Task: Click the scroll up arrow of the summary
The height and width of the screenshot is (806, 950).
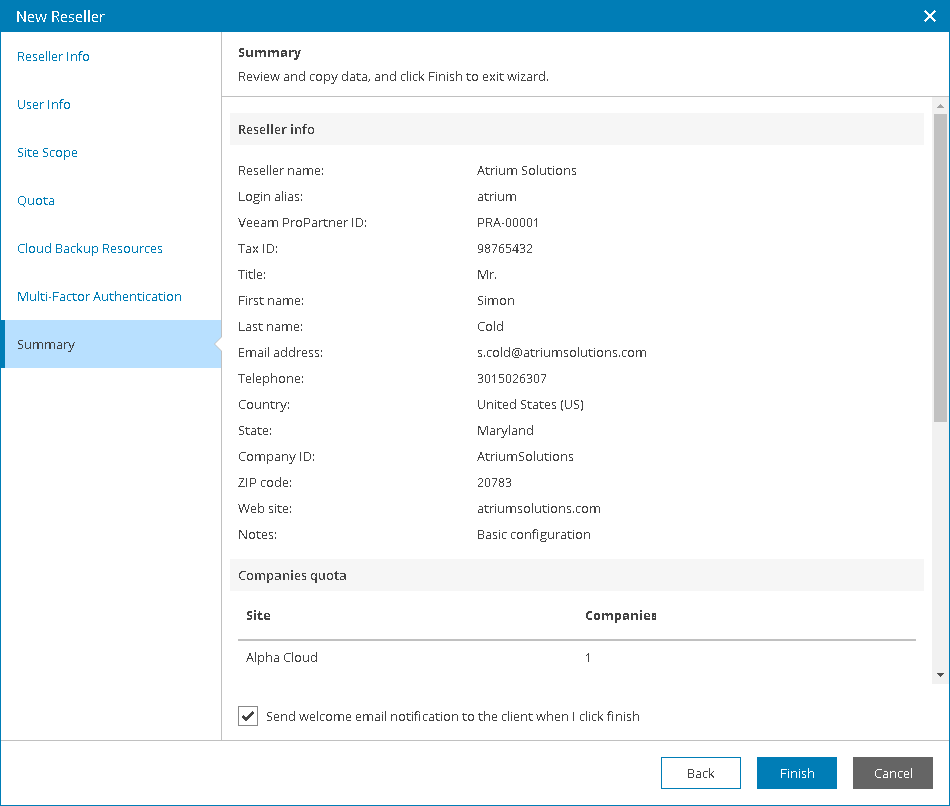Action: coord(940,106)
